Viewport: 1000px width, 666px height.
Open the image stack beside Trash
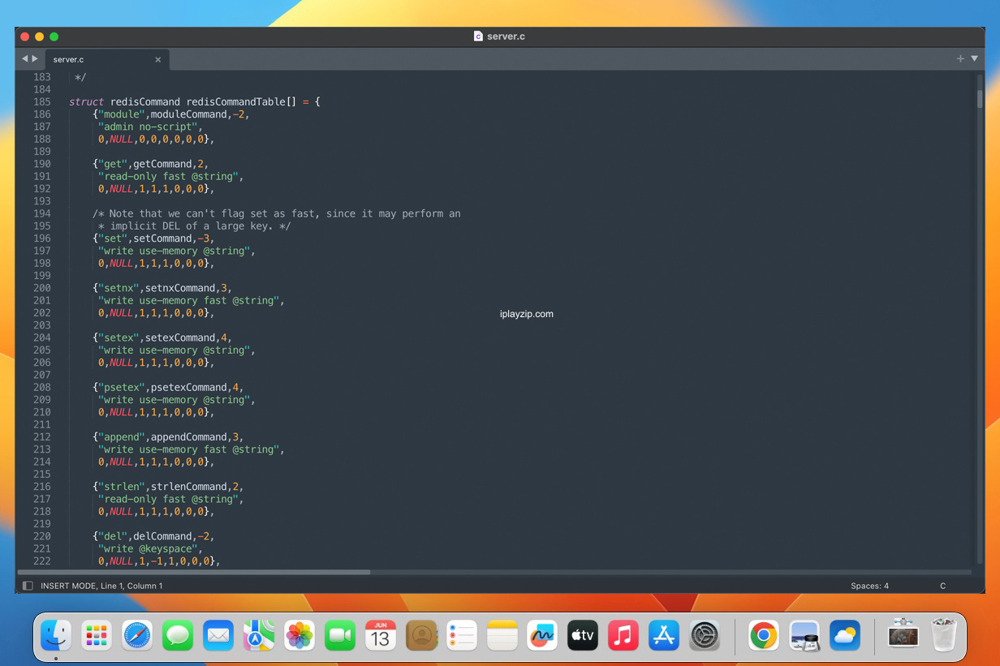coord(903,634)
